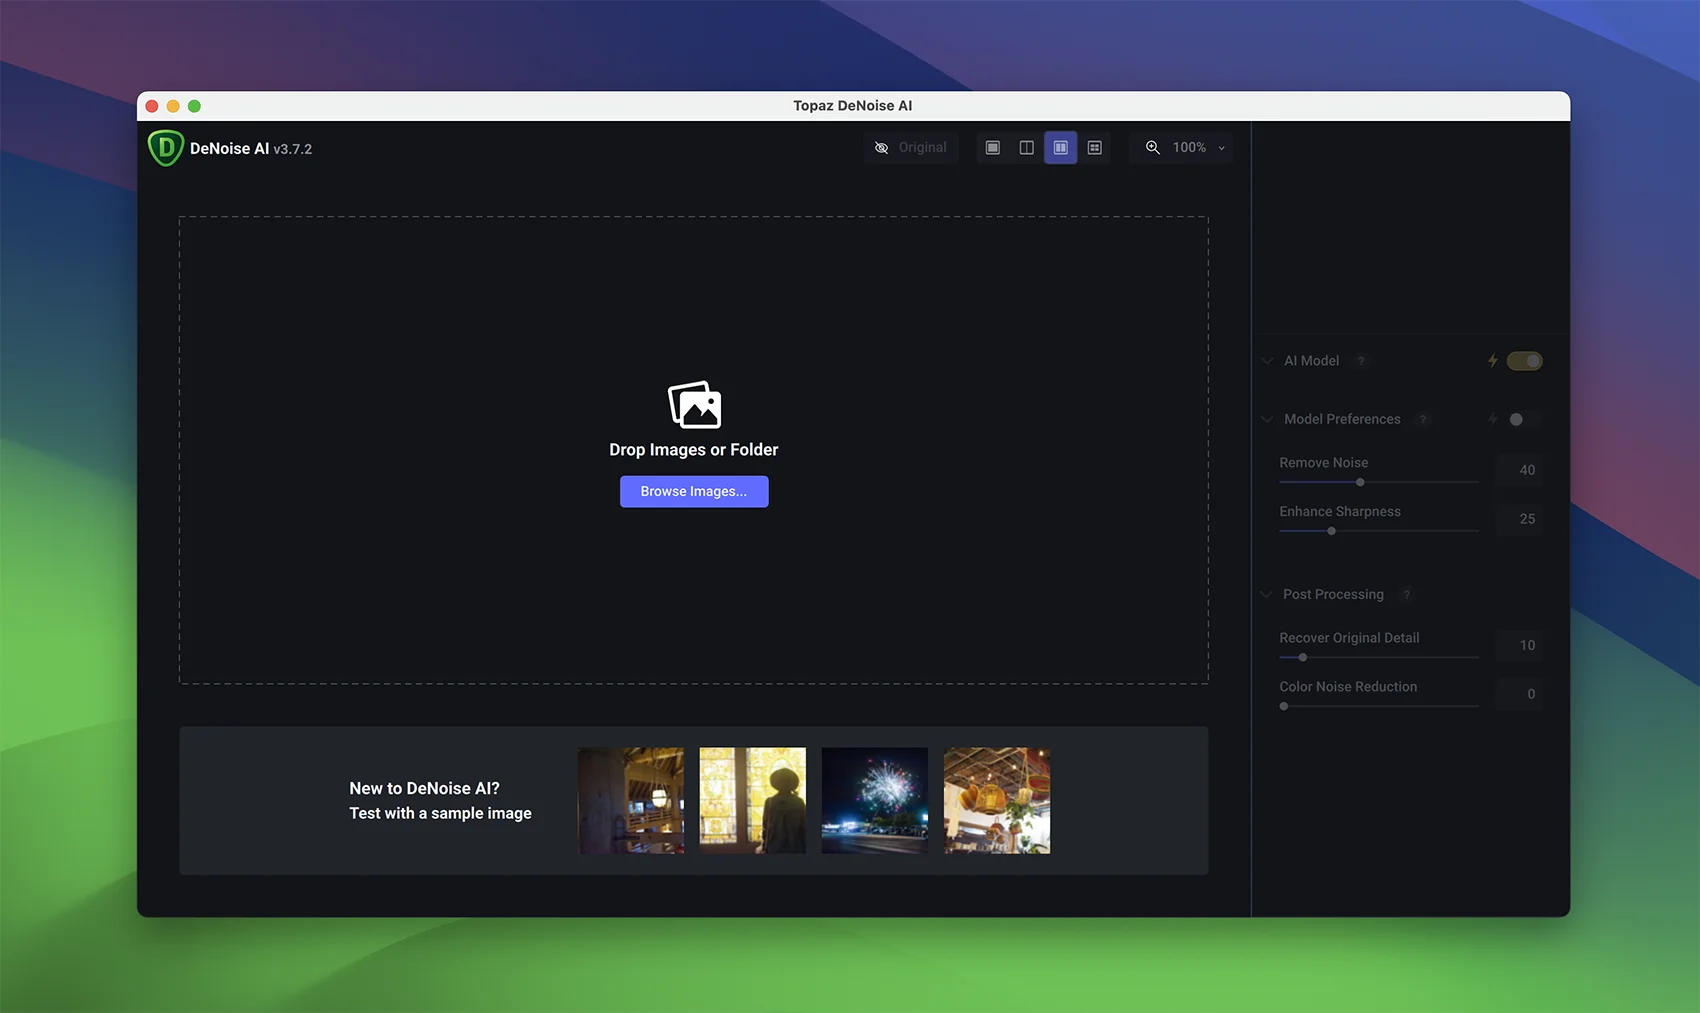
Task: Open AI Model help question mark
Action: (x=1361, y=361)
